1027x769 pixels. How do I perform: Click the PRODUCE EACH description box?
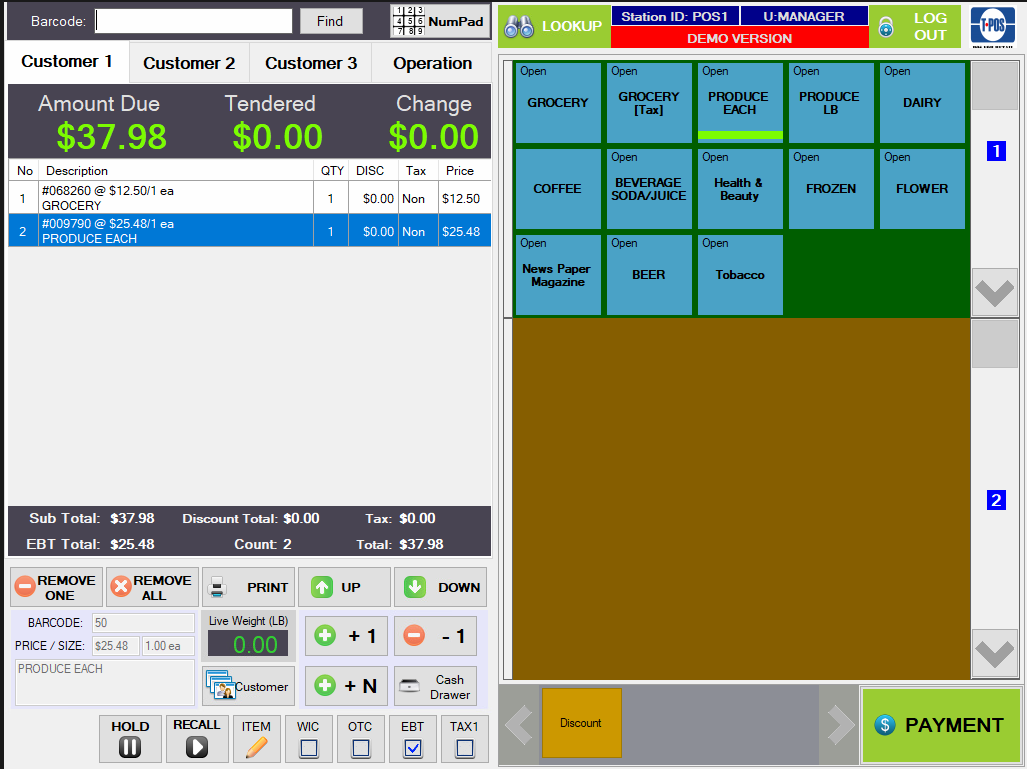click(x=105, y=683)
